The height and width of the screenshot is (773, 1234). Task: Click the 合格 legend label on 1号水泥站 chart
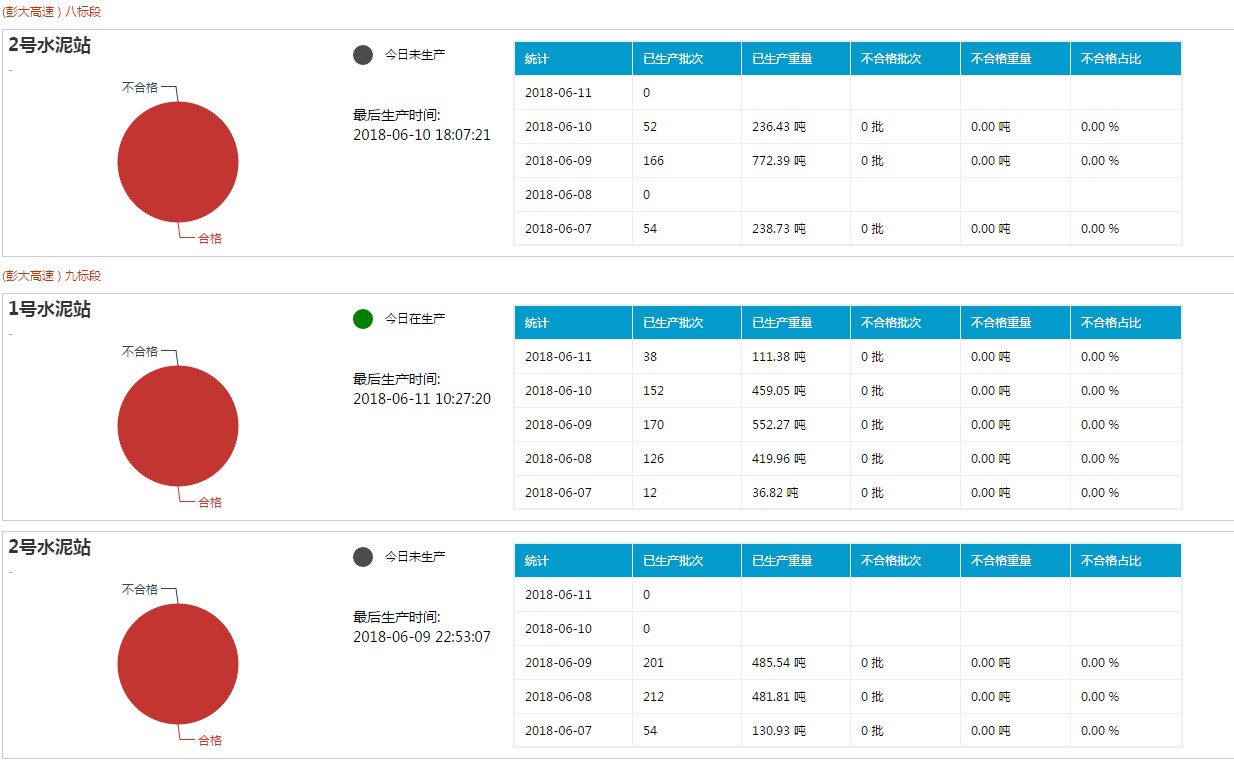click(x=210, y=502)
